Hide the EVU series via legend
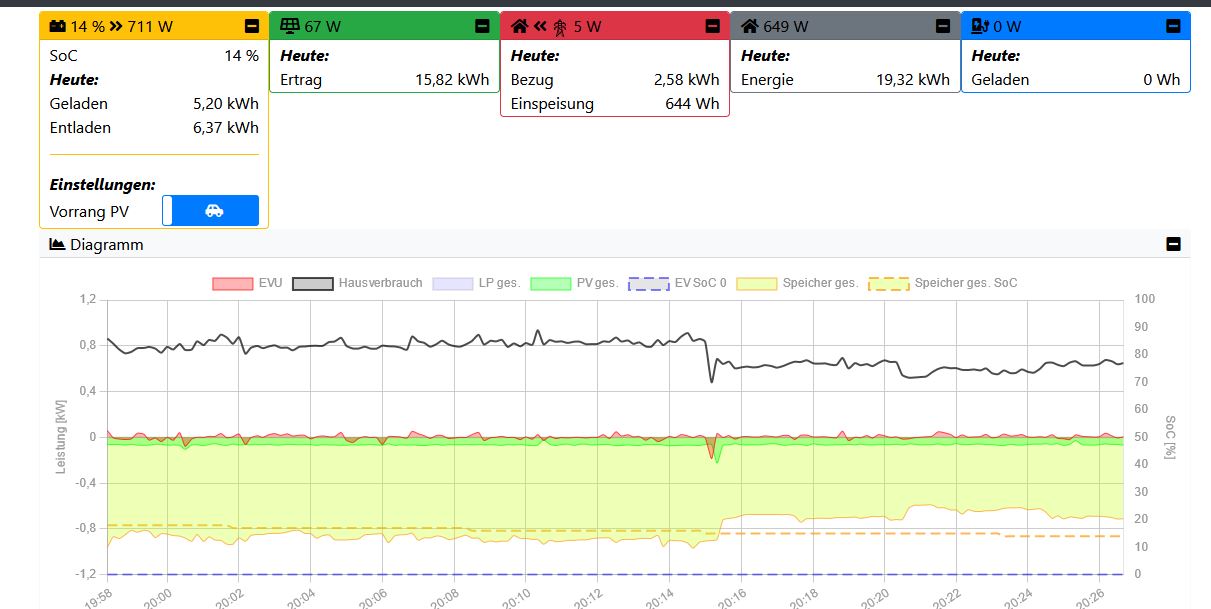 click(248, 283)
